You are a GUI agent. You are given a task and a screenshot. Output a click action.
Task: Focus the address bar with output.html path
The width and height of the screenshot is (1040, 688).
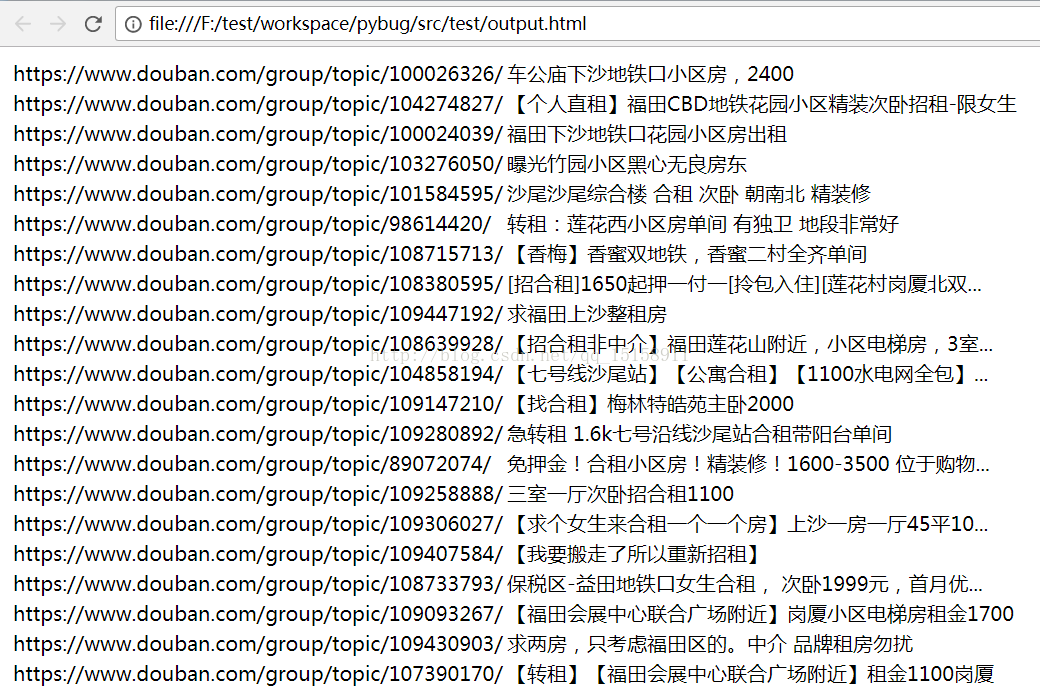click(577, 24)
